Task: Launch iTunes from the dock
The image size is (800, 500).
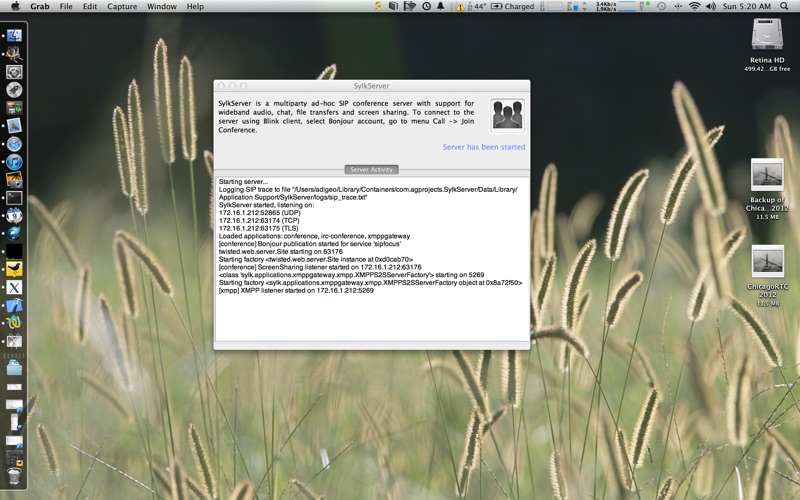Action: tap(14, 162)
